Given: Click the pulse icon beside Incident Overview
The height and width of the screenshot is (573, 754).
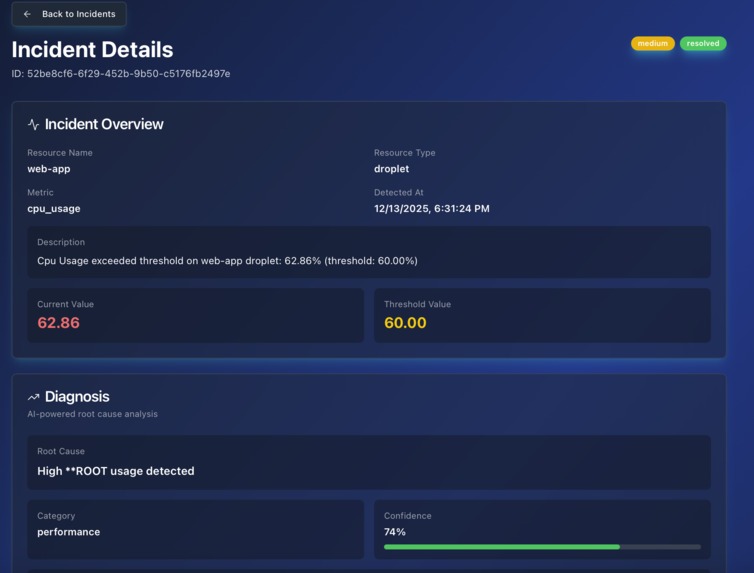Looking at the screenshot, I should click(33, 125).
